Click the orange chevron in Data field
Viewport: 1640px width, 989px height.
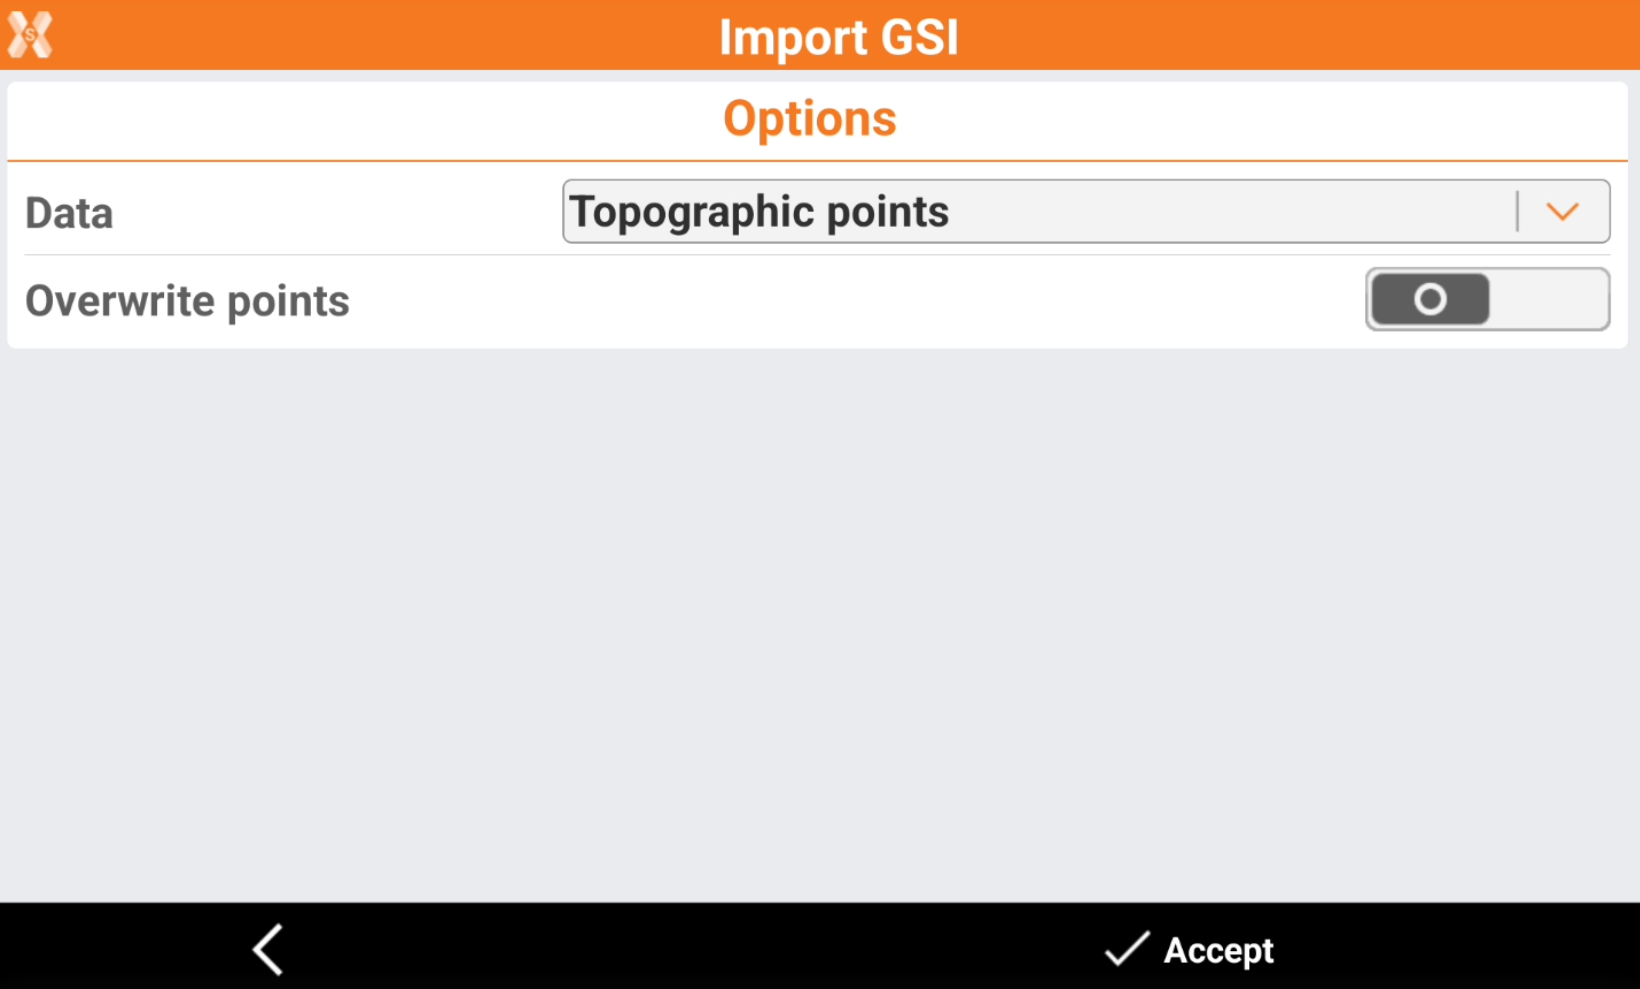(1562, 211)
